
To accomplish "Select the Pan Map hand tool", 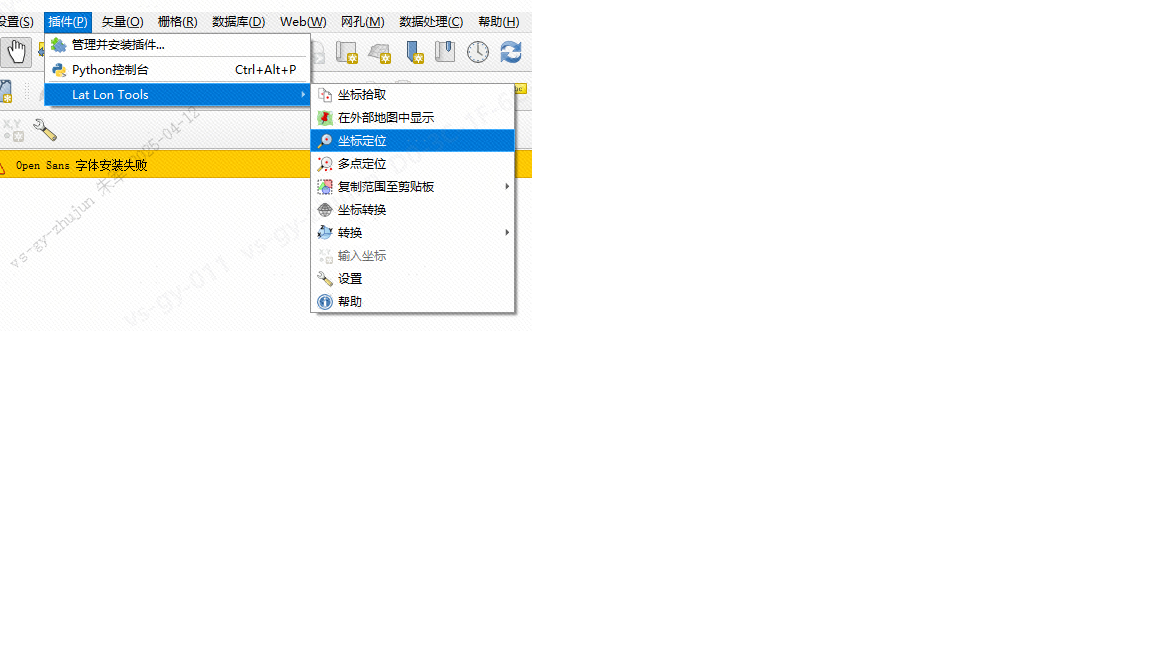I will click(x=16, y=52).
